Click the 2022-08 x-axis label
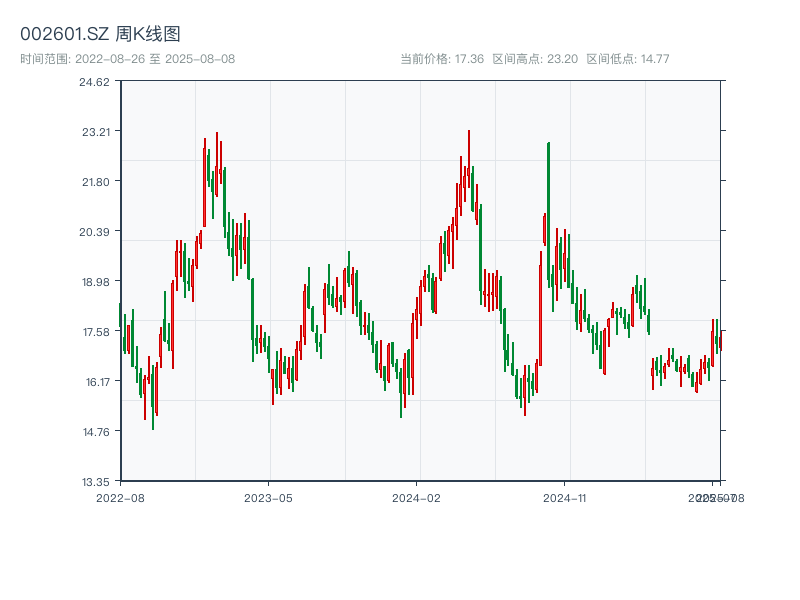 [120, 498]
